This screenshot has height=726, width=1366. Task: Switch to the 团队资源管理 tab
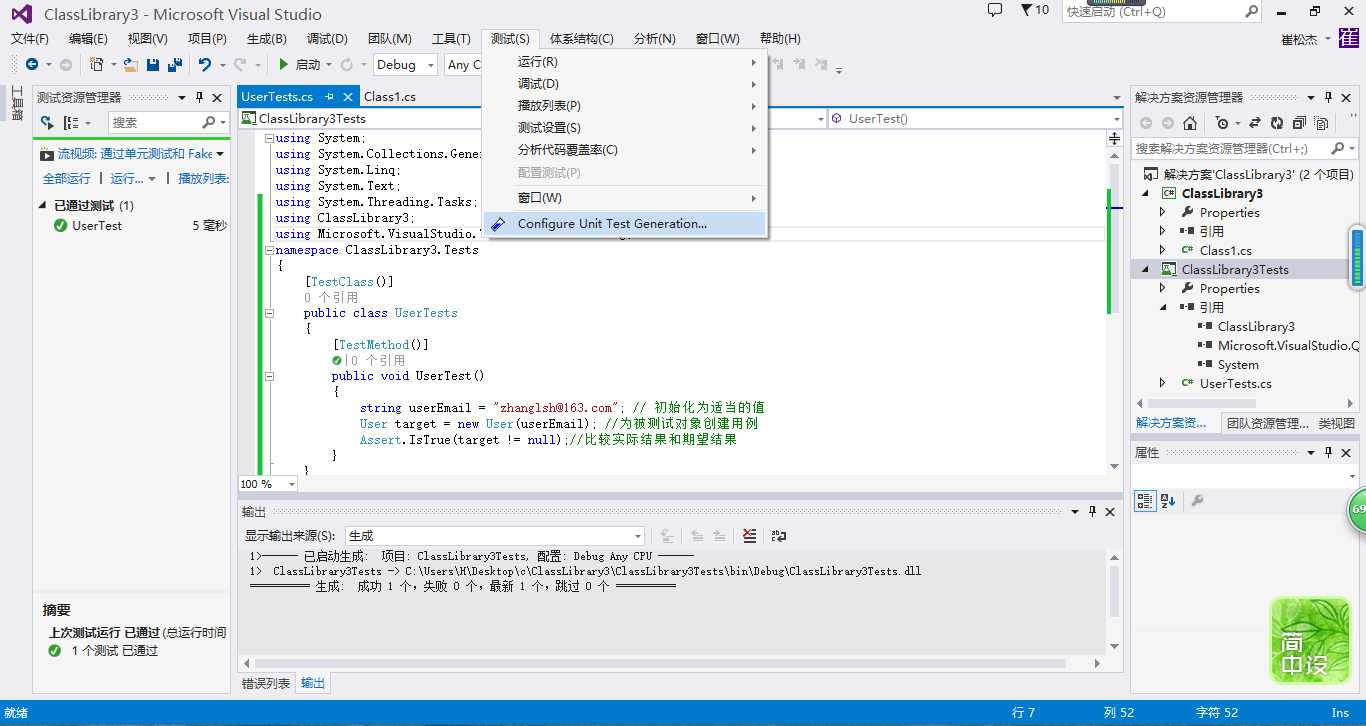[1267, 423]
